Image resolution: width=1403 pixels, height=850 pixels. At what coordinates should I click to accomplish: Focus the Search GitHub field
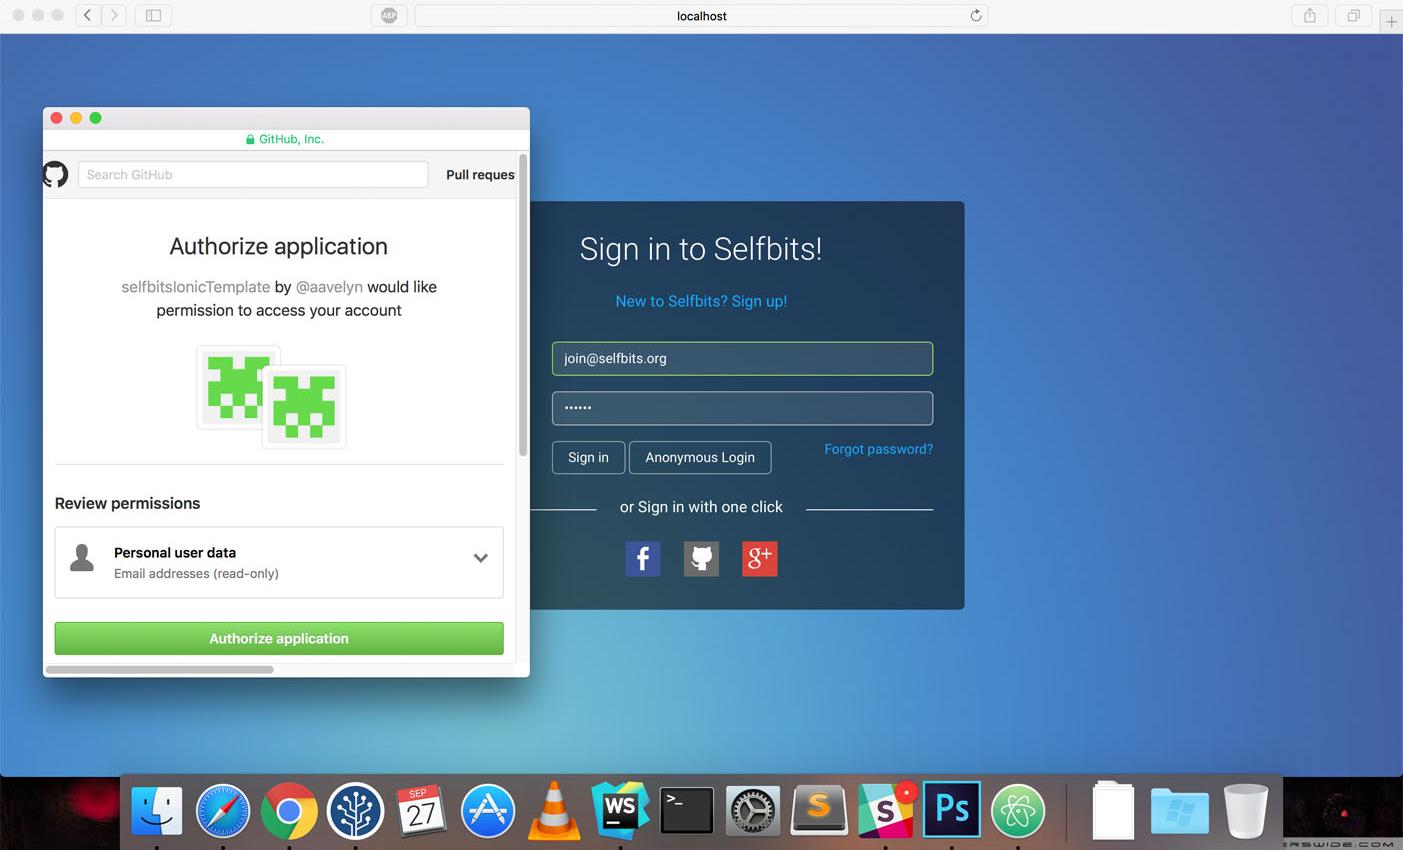coord(253,174)
